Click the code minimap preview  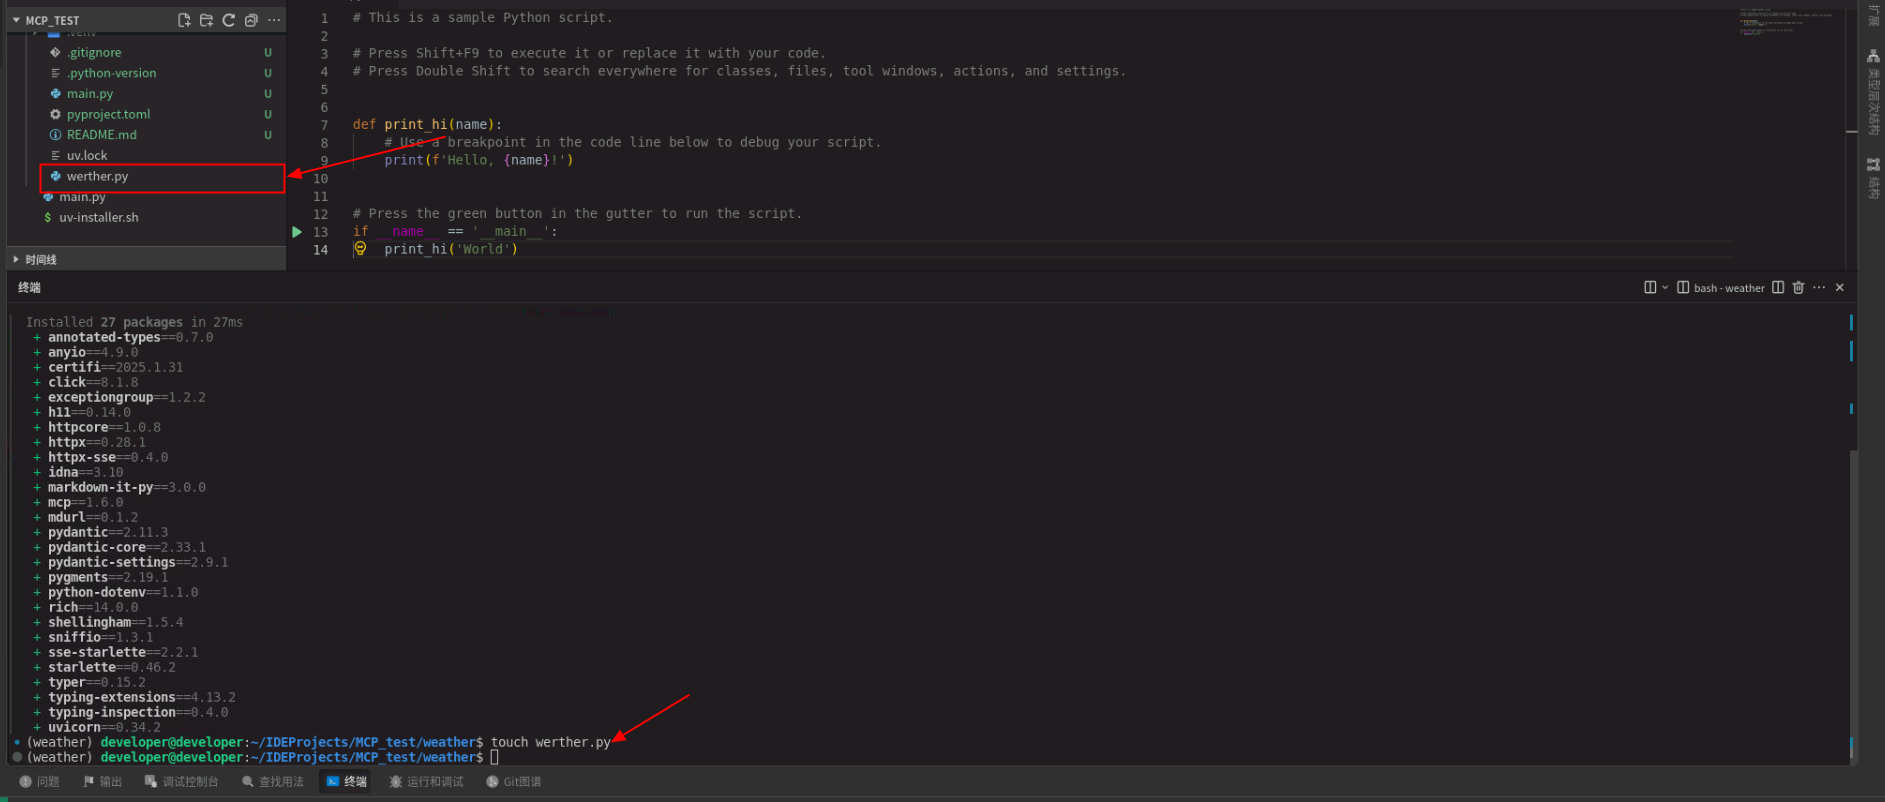1787,24
